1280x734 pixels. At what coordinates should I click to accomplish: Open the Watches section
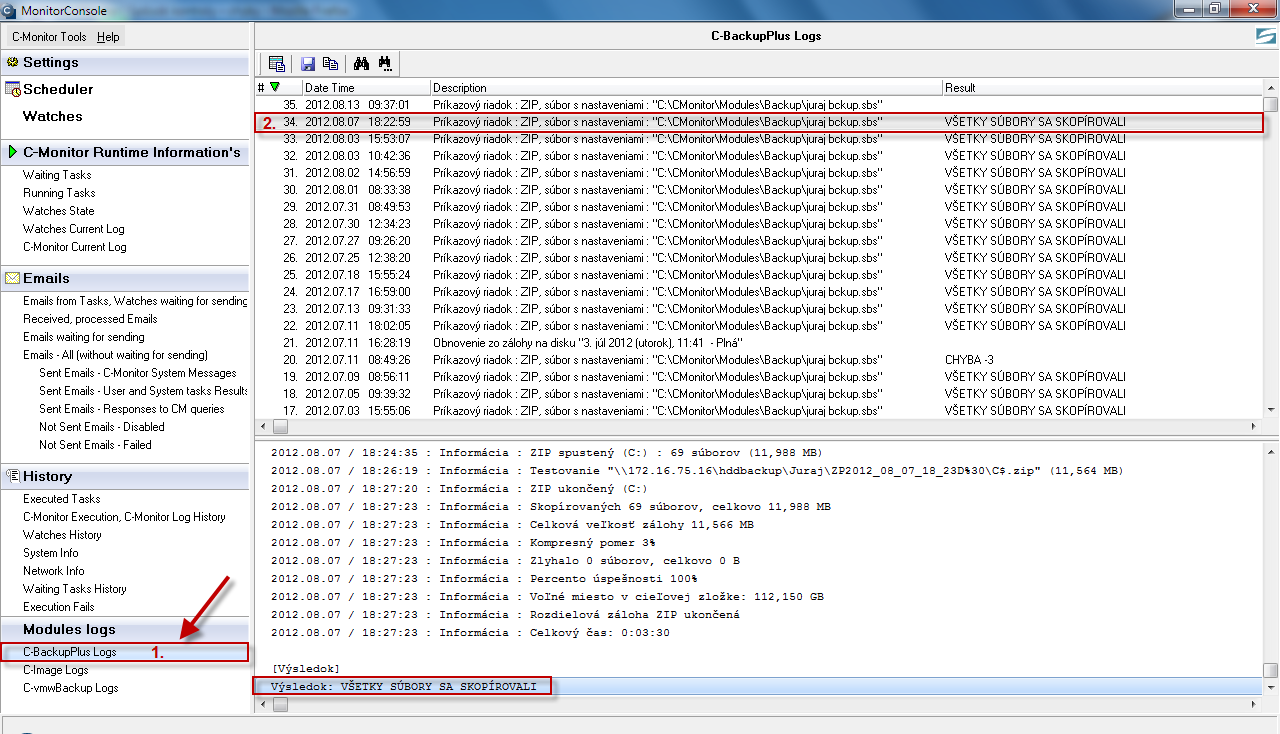click(x=53, y=116)
